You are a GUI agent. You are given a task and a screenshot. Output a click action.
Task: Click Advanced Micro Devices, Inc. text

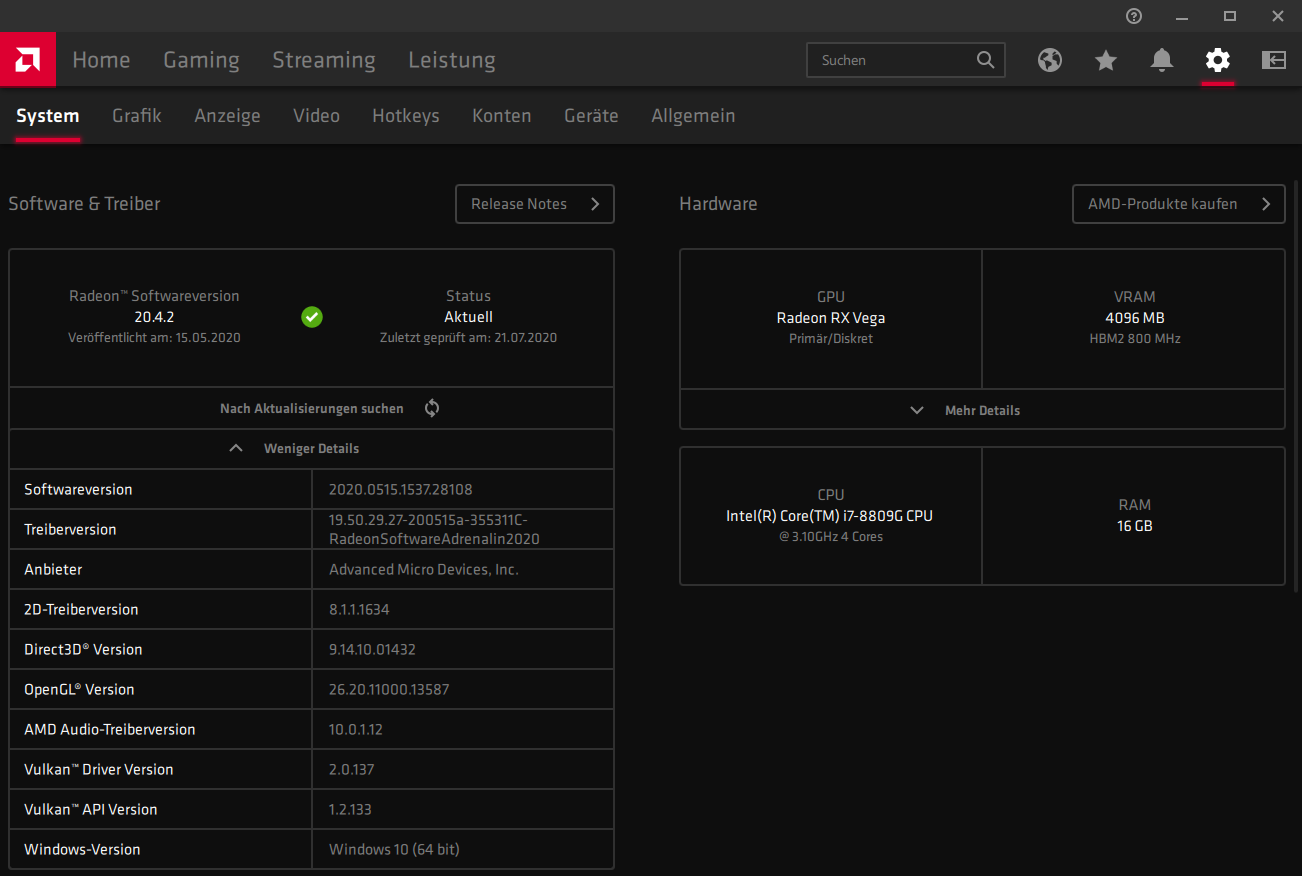coord(424,569)
